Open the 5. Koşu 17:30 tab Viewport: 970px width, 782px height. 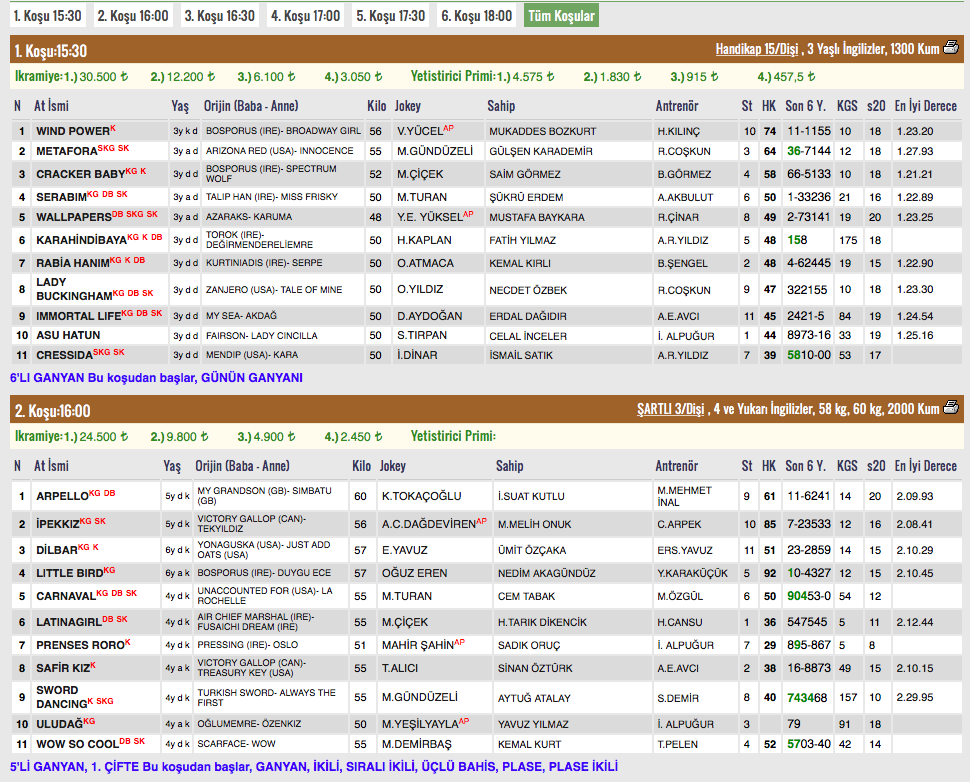coord(390,16)
